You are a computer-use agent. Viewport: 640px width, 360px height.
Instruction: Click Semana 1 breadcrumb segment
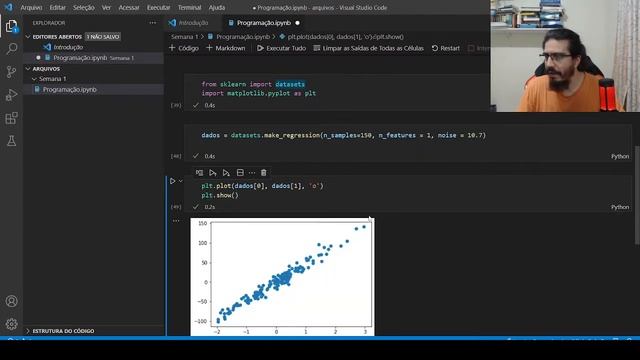pyautogui.click(x=184, y=37)
